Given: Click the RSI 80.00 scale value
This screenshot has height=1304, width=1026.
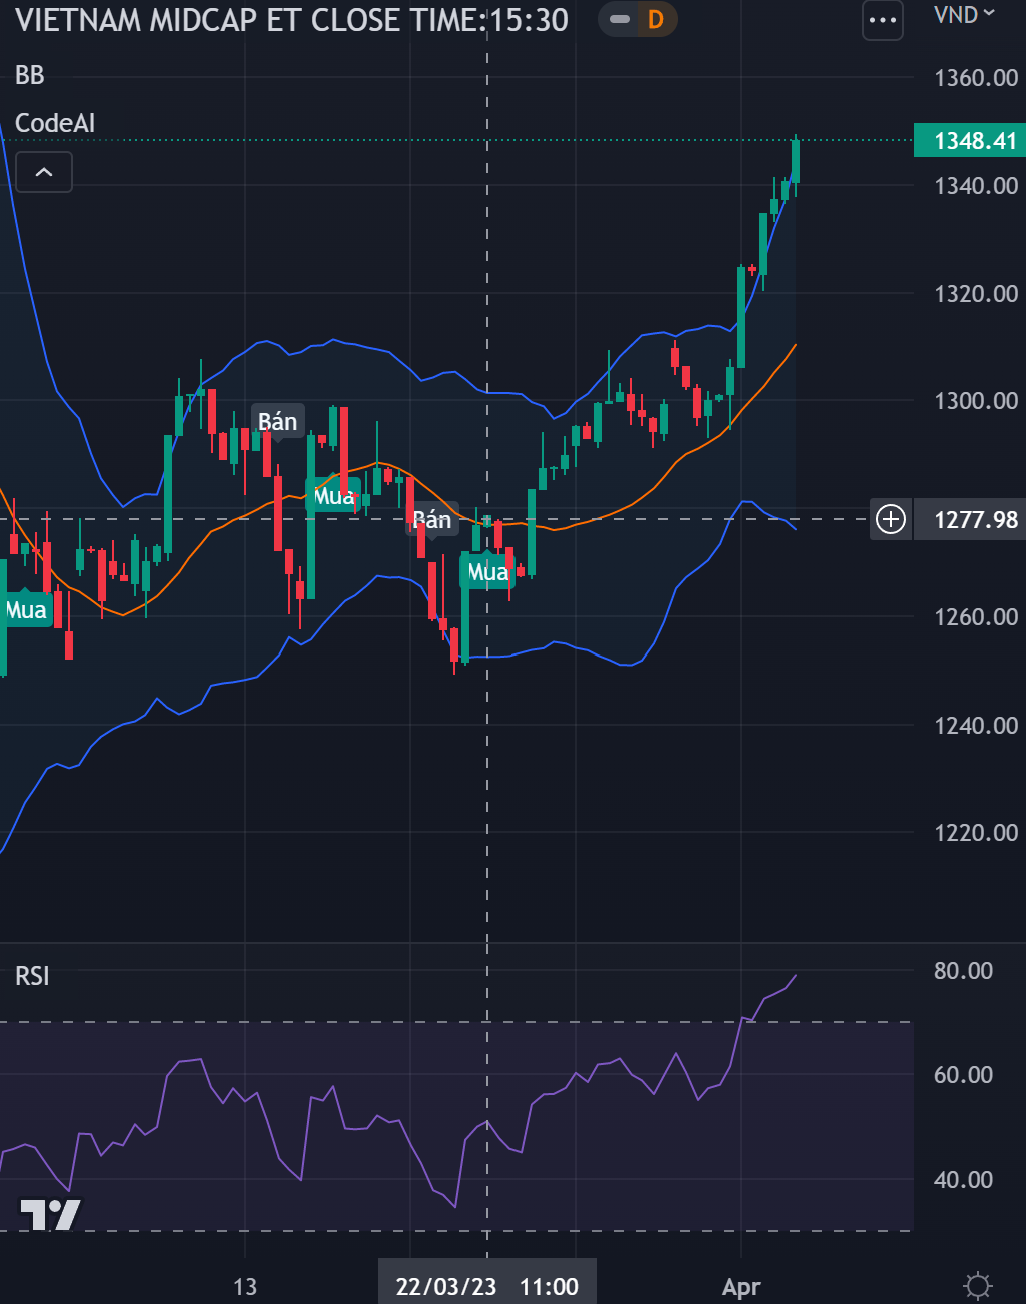Looking at the screenshot, I should [x=963, y=971].
